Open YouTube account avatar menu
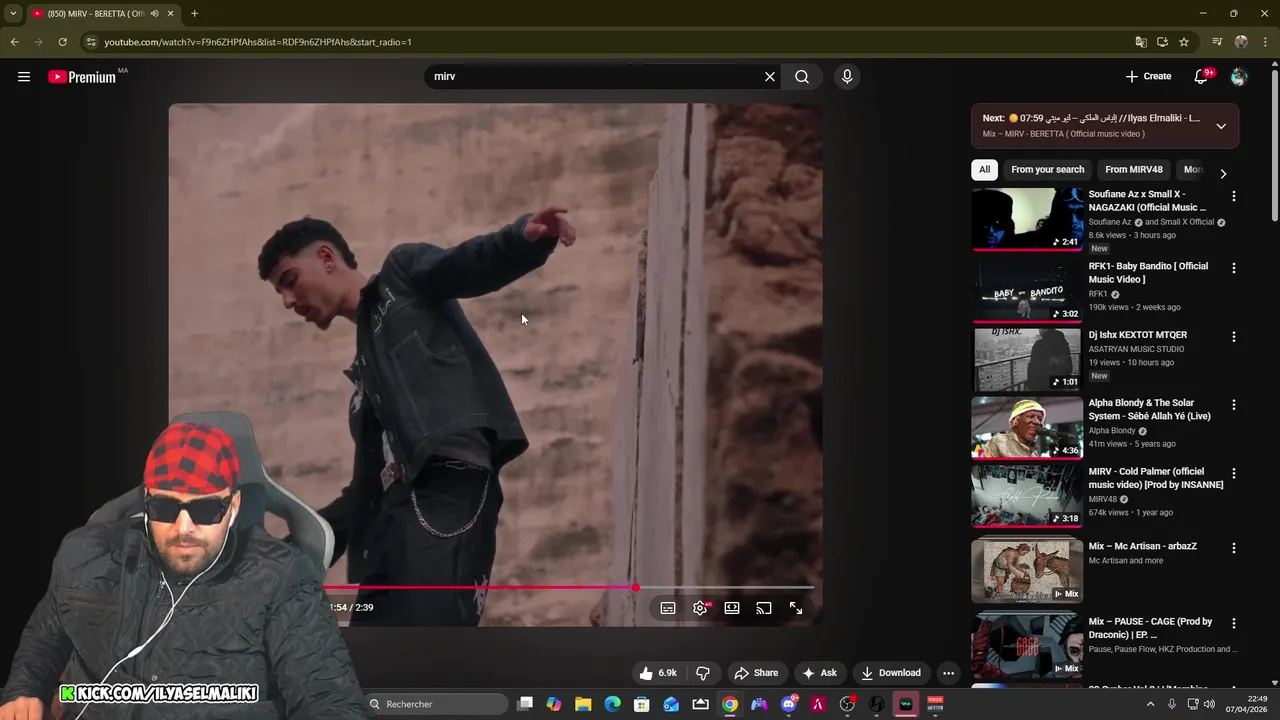Screen dimensions: 1280x720 1239,77
